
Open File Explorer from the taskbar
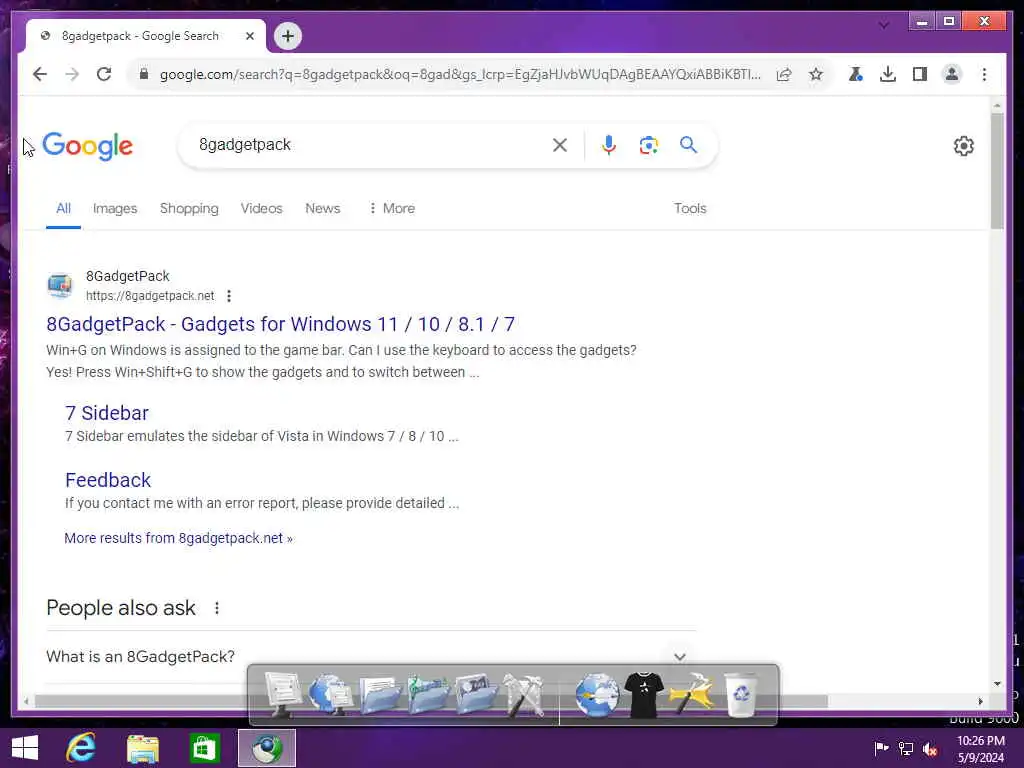pyautogui.click(x=143, y=748)
